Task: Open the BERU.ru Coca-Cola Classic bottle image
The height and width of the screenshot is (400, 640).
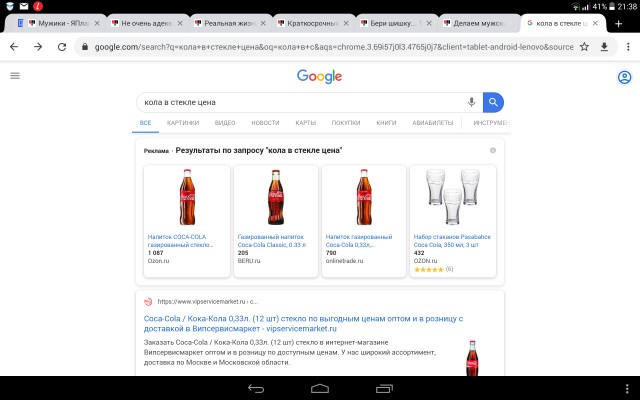Action: [276, 197]
